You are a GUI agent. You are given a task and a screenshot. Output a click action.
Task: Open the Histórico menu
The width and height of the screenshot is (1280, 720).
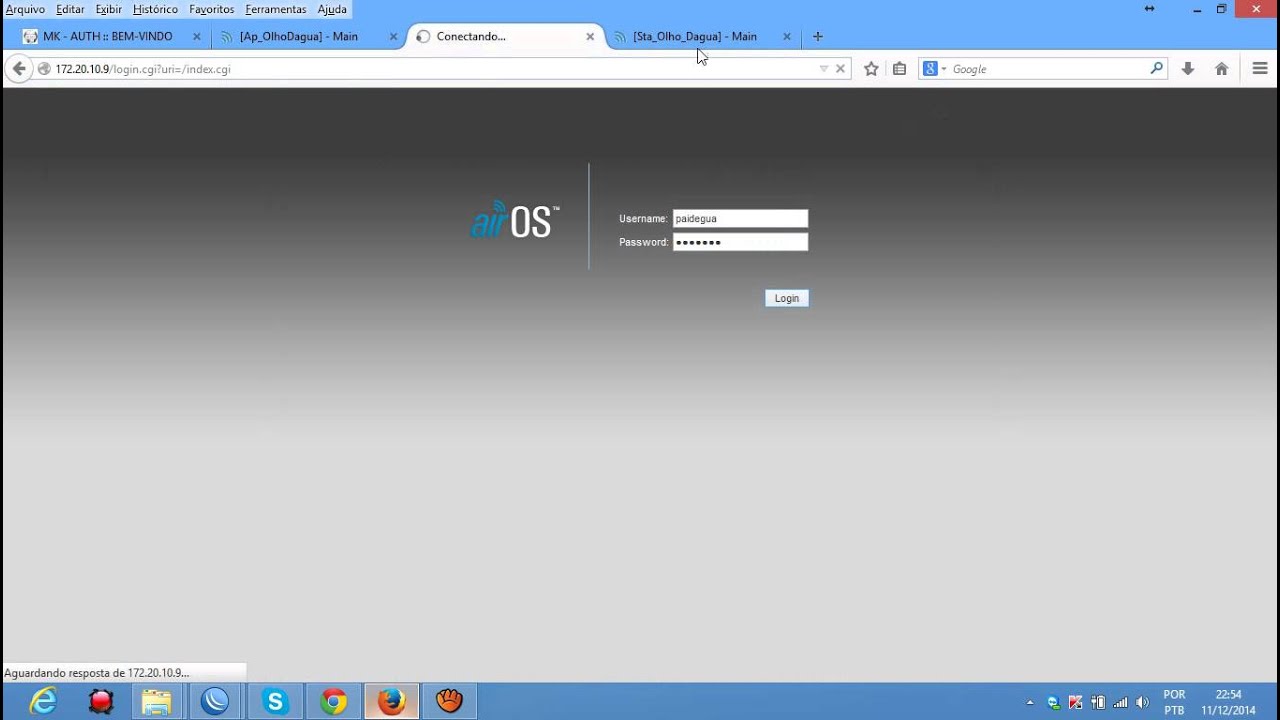point(155,9)
